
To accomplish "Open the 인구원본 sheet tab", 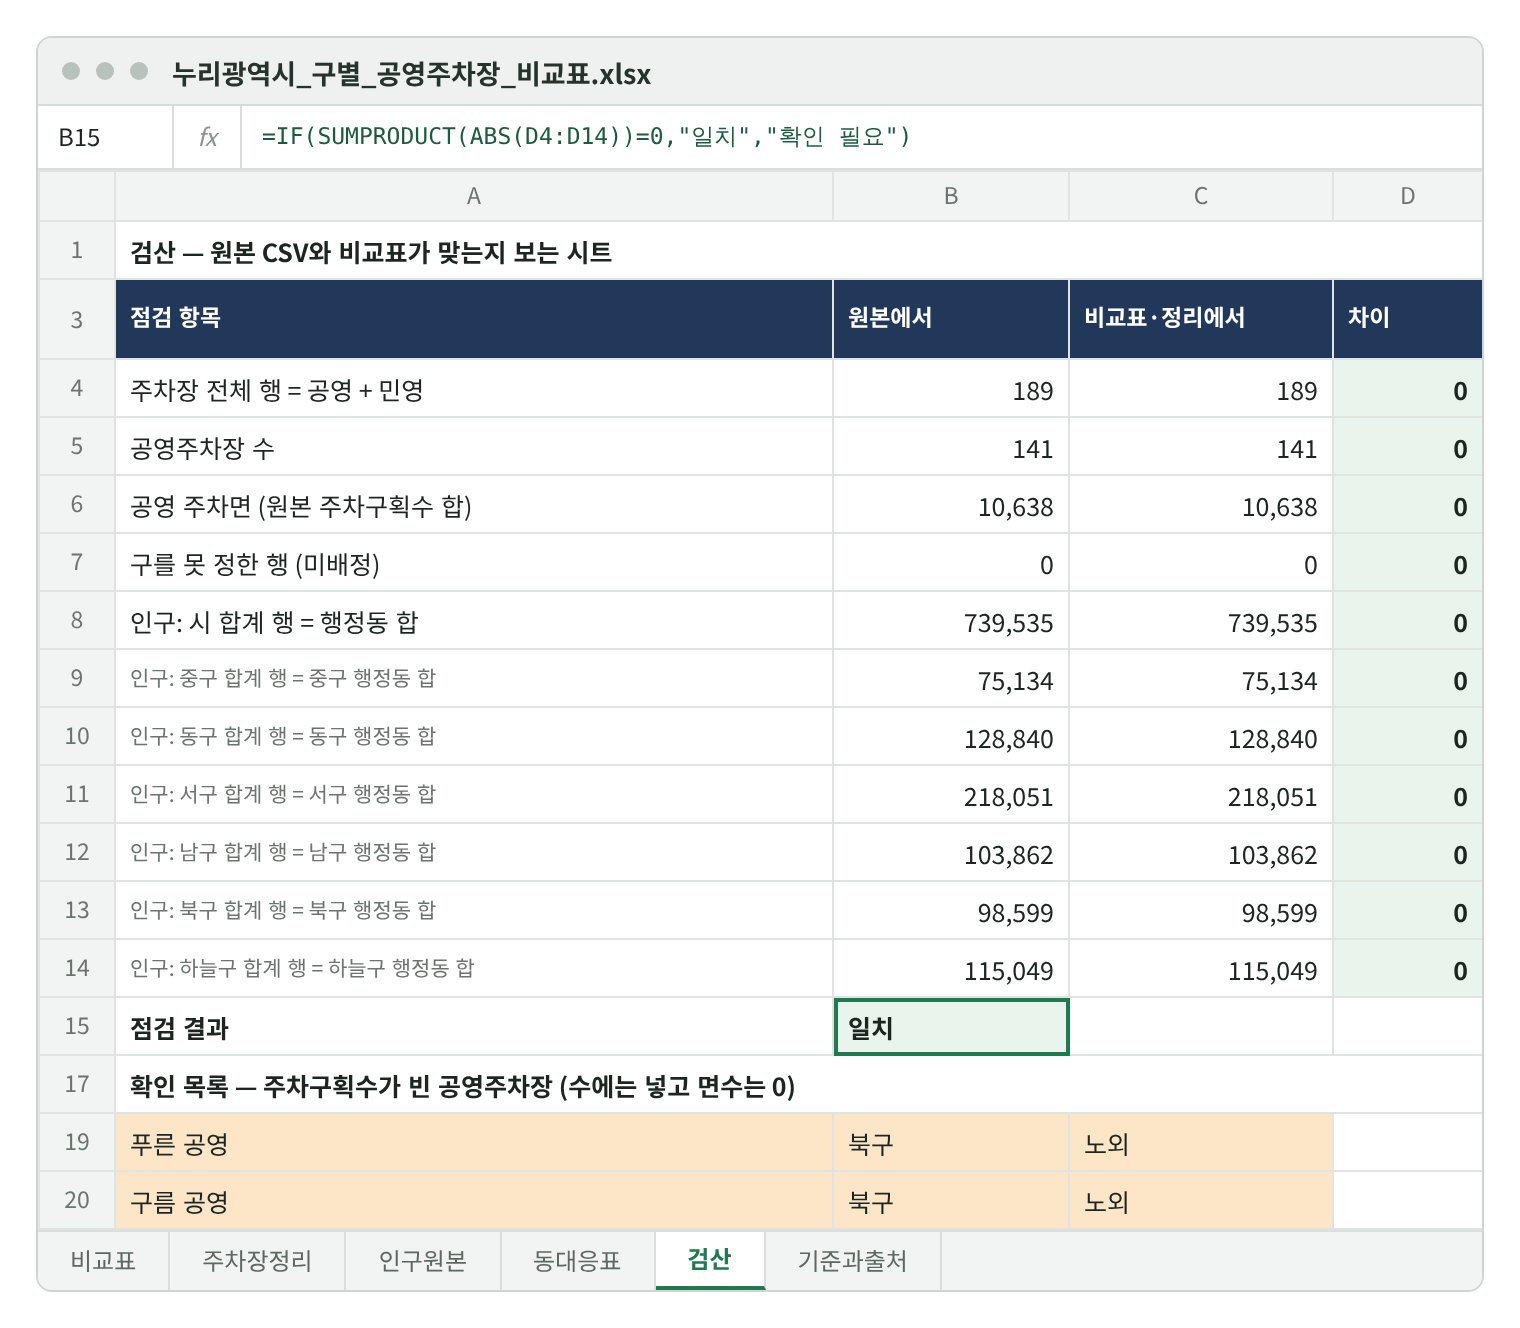I will pos(423,1260).
